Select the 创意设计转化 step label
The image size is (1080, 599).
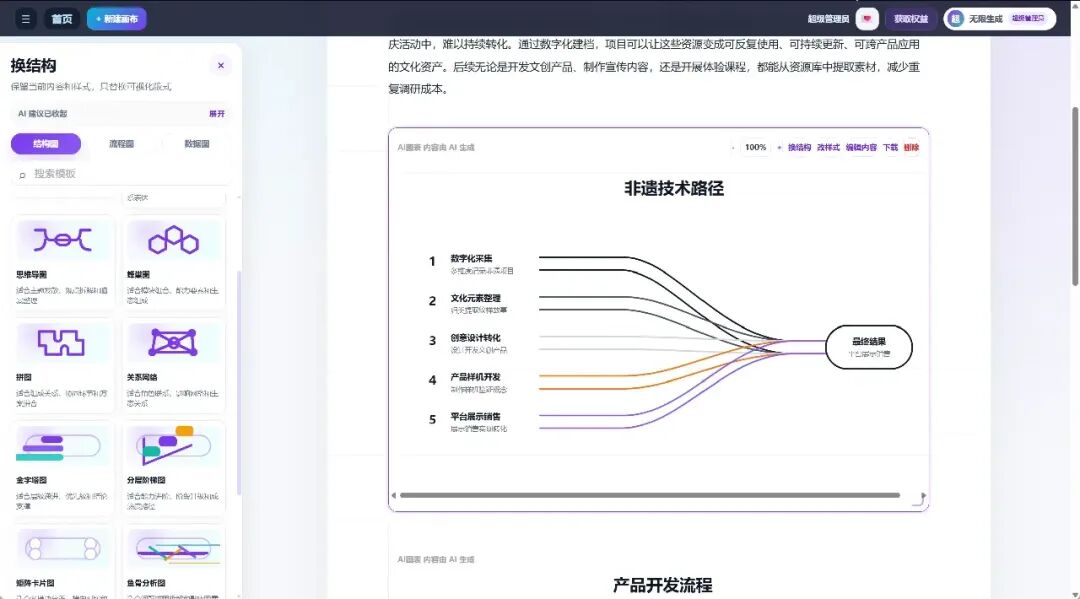476,337
